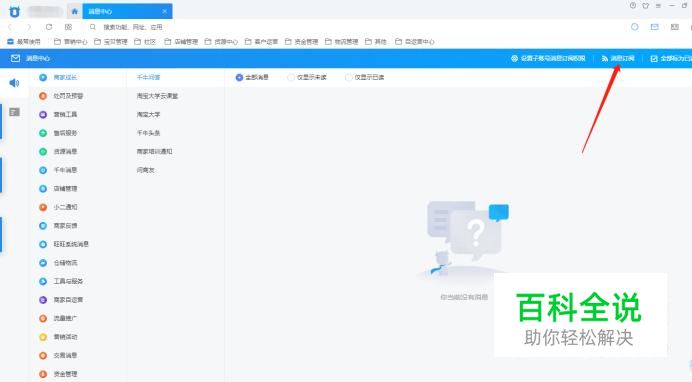
Task: Open the 货源中心 bookmark folder
Action: click(221, 42)
